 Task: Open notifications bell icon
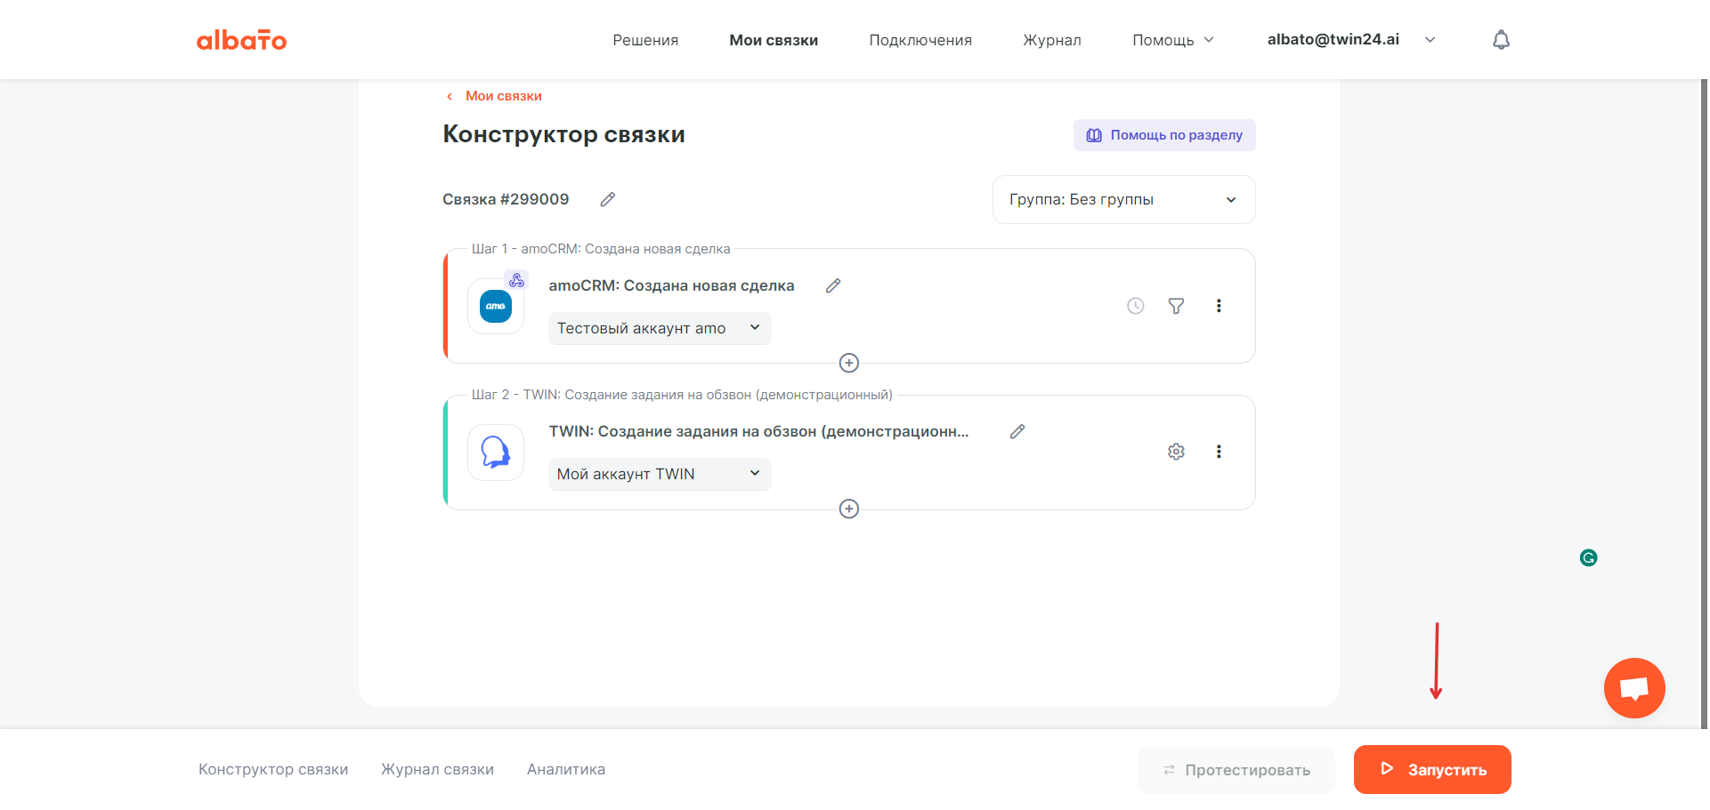coord(1501,40)
